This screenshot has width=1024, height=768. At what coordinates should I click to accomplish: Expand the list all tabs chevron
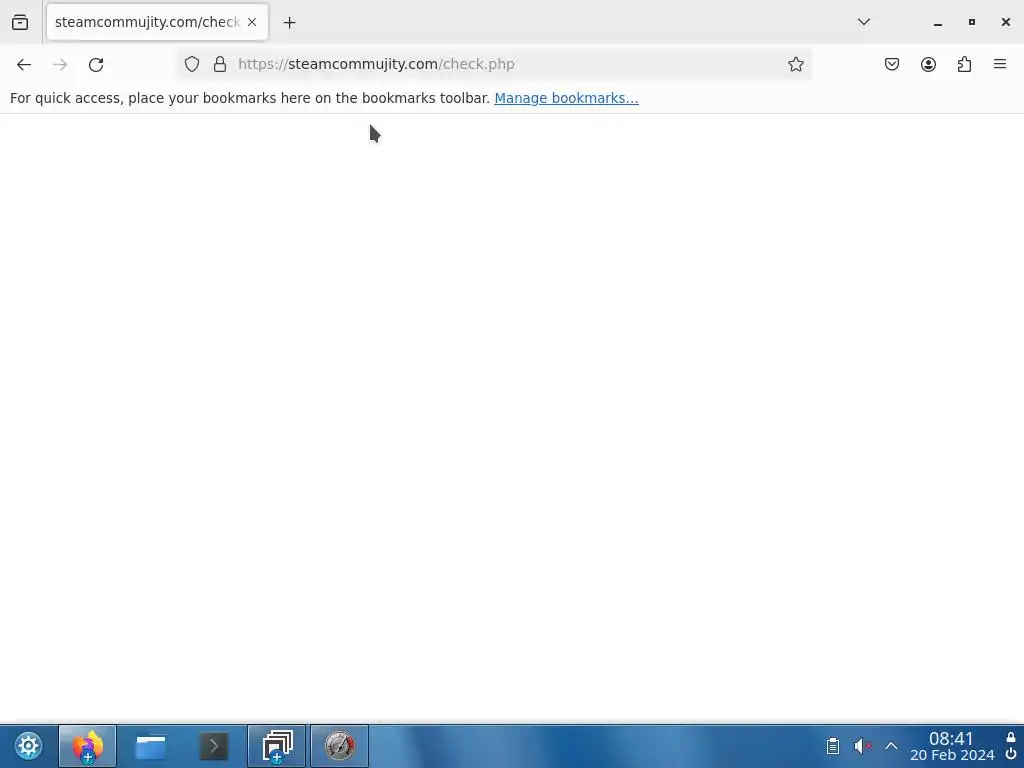[863, 22]
